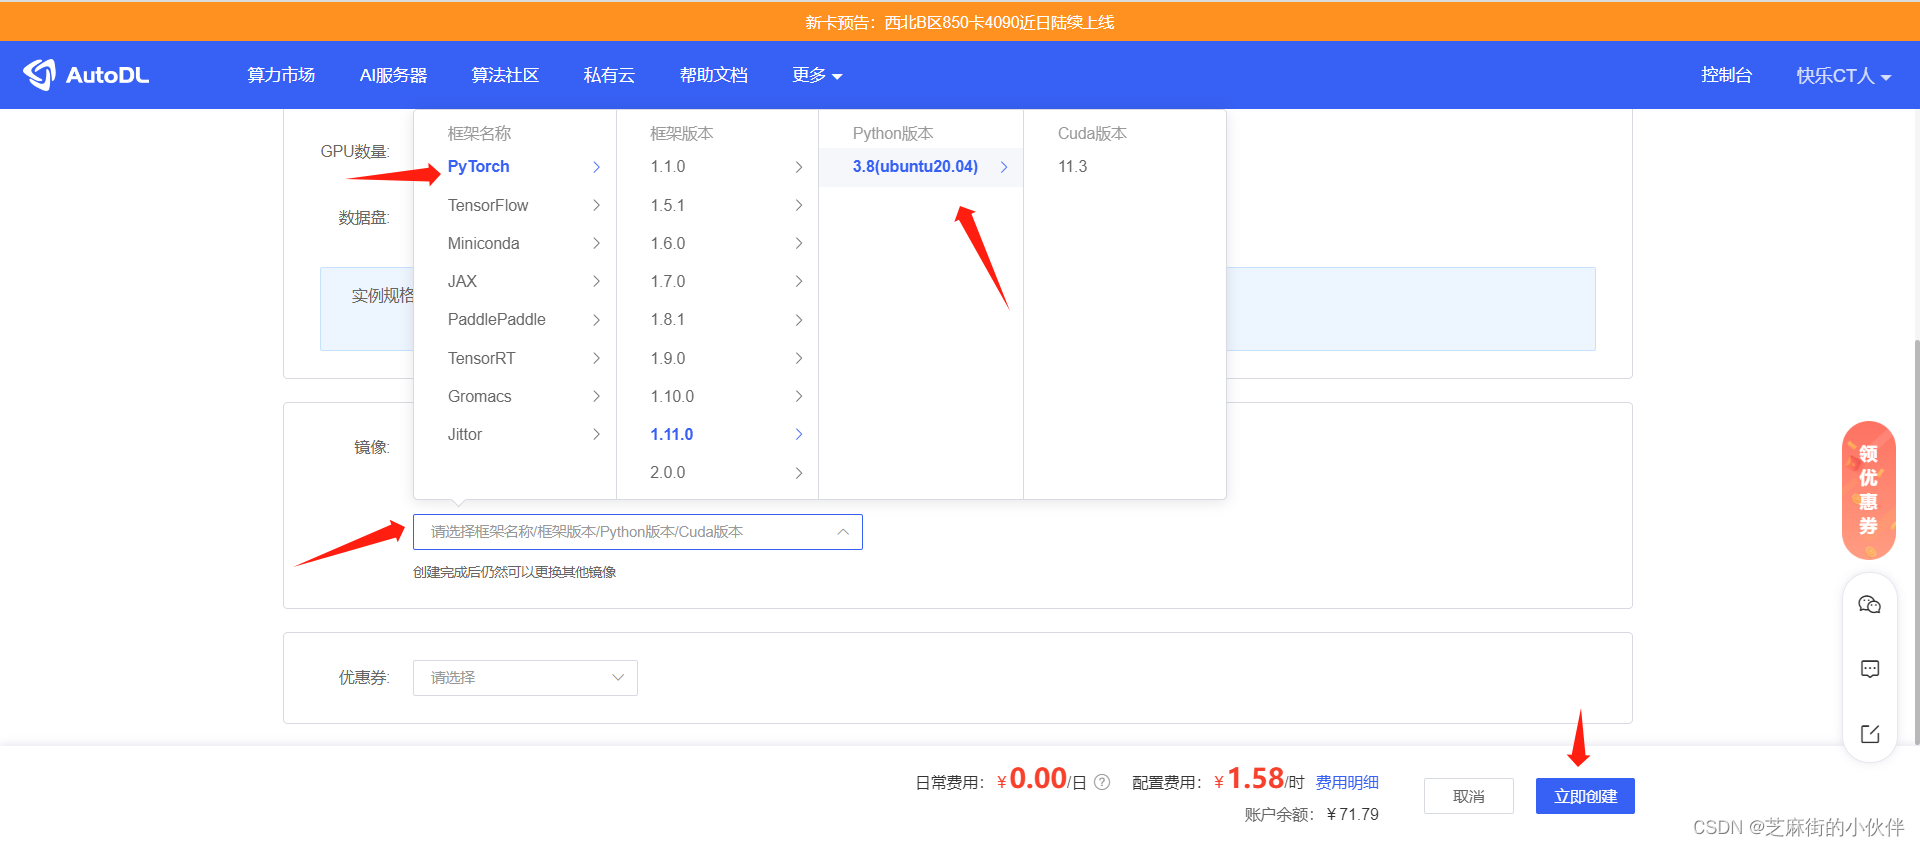Expand the chevron beside TensorFlow
1920x846 pixels.
pos(596,205)
